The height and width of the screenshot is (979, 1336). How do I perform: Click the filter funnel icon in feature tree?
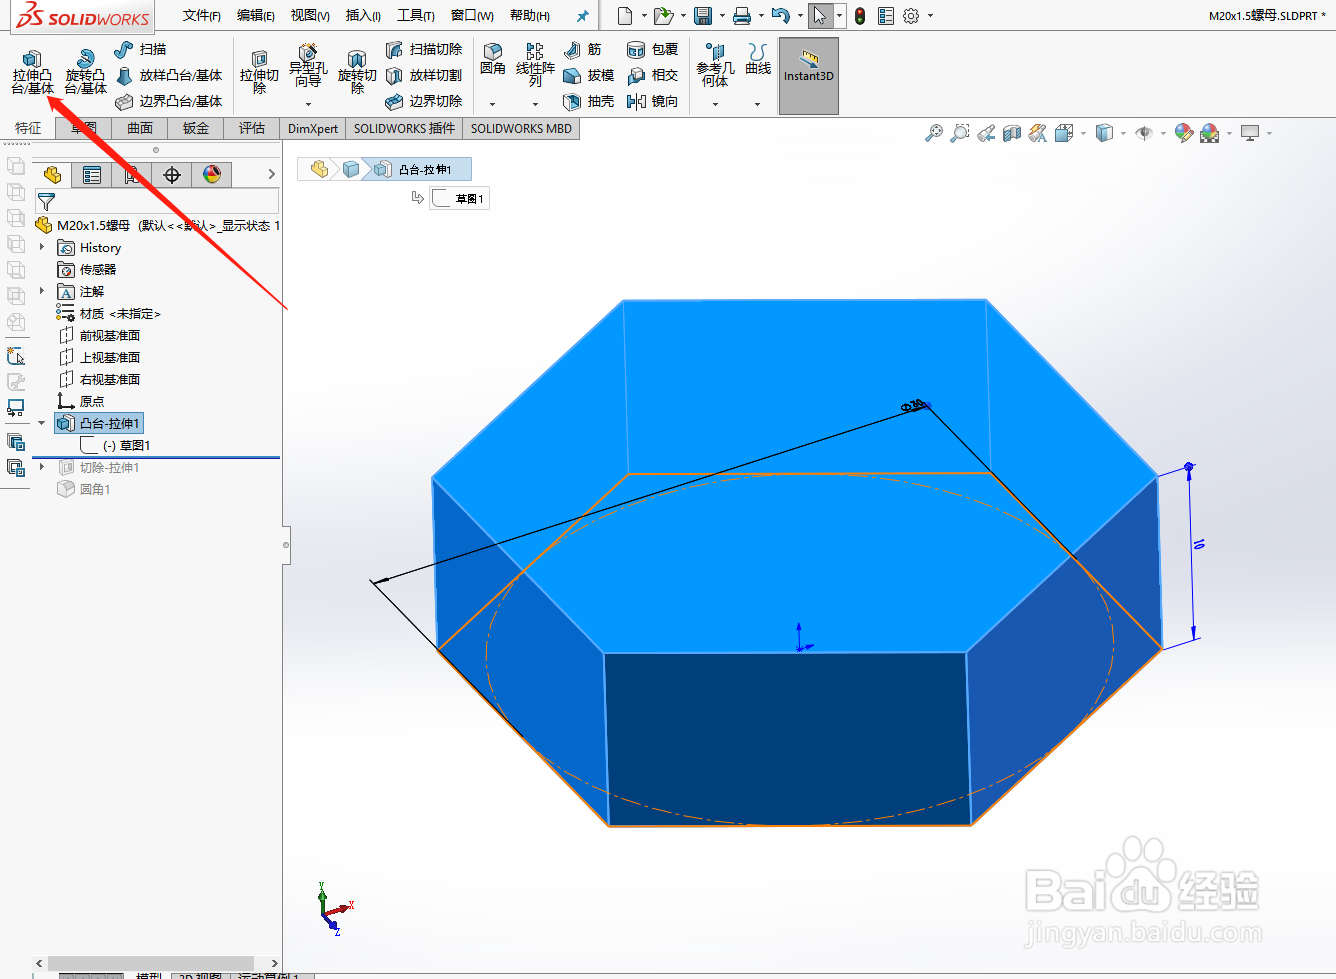[x=46, y=201]
